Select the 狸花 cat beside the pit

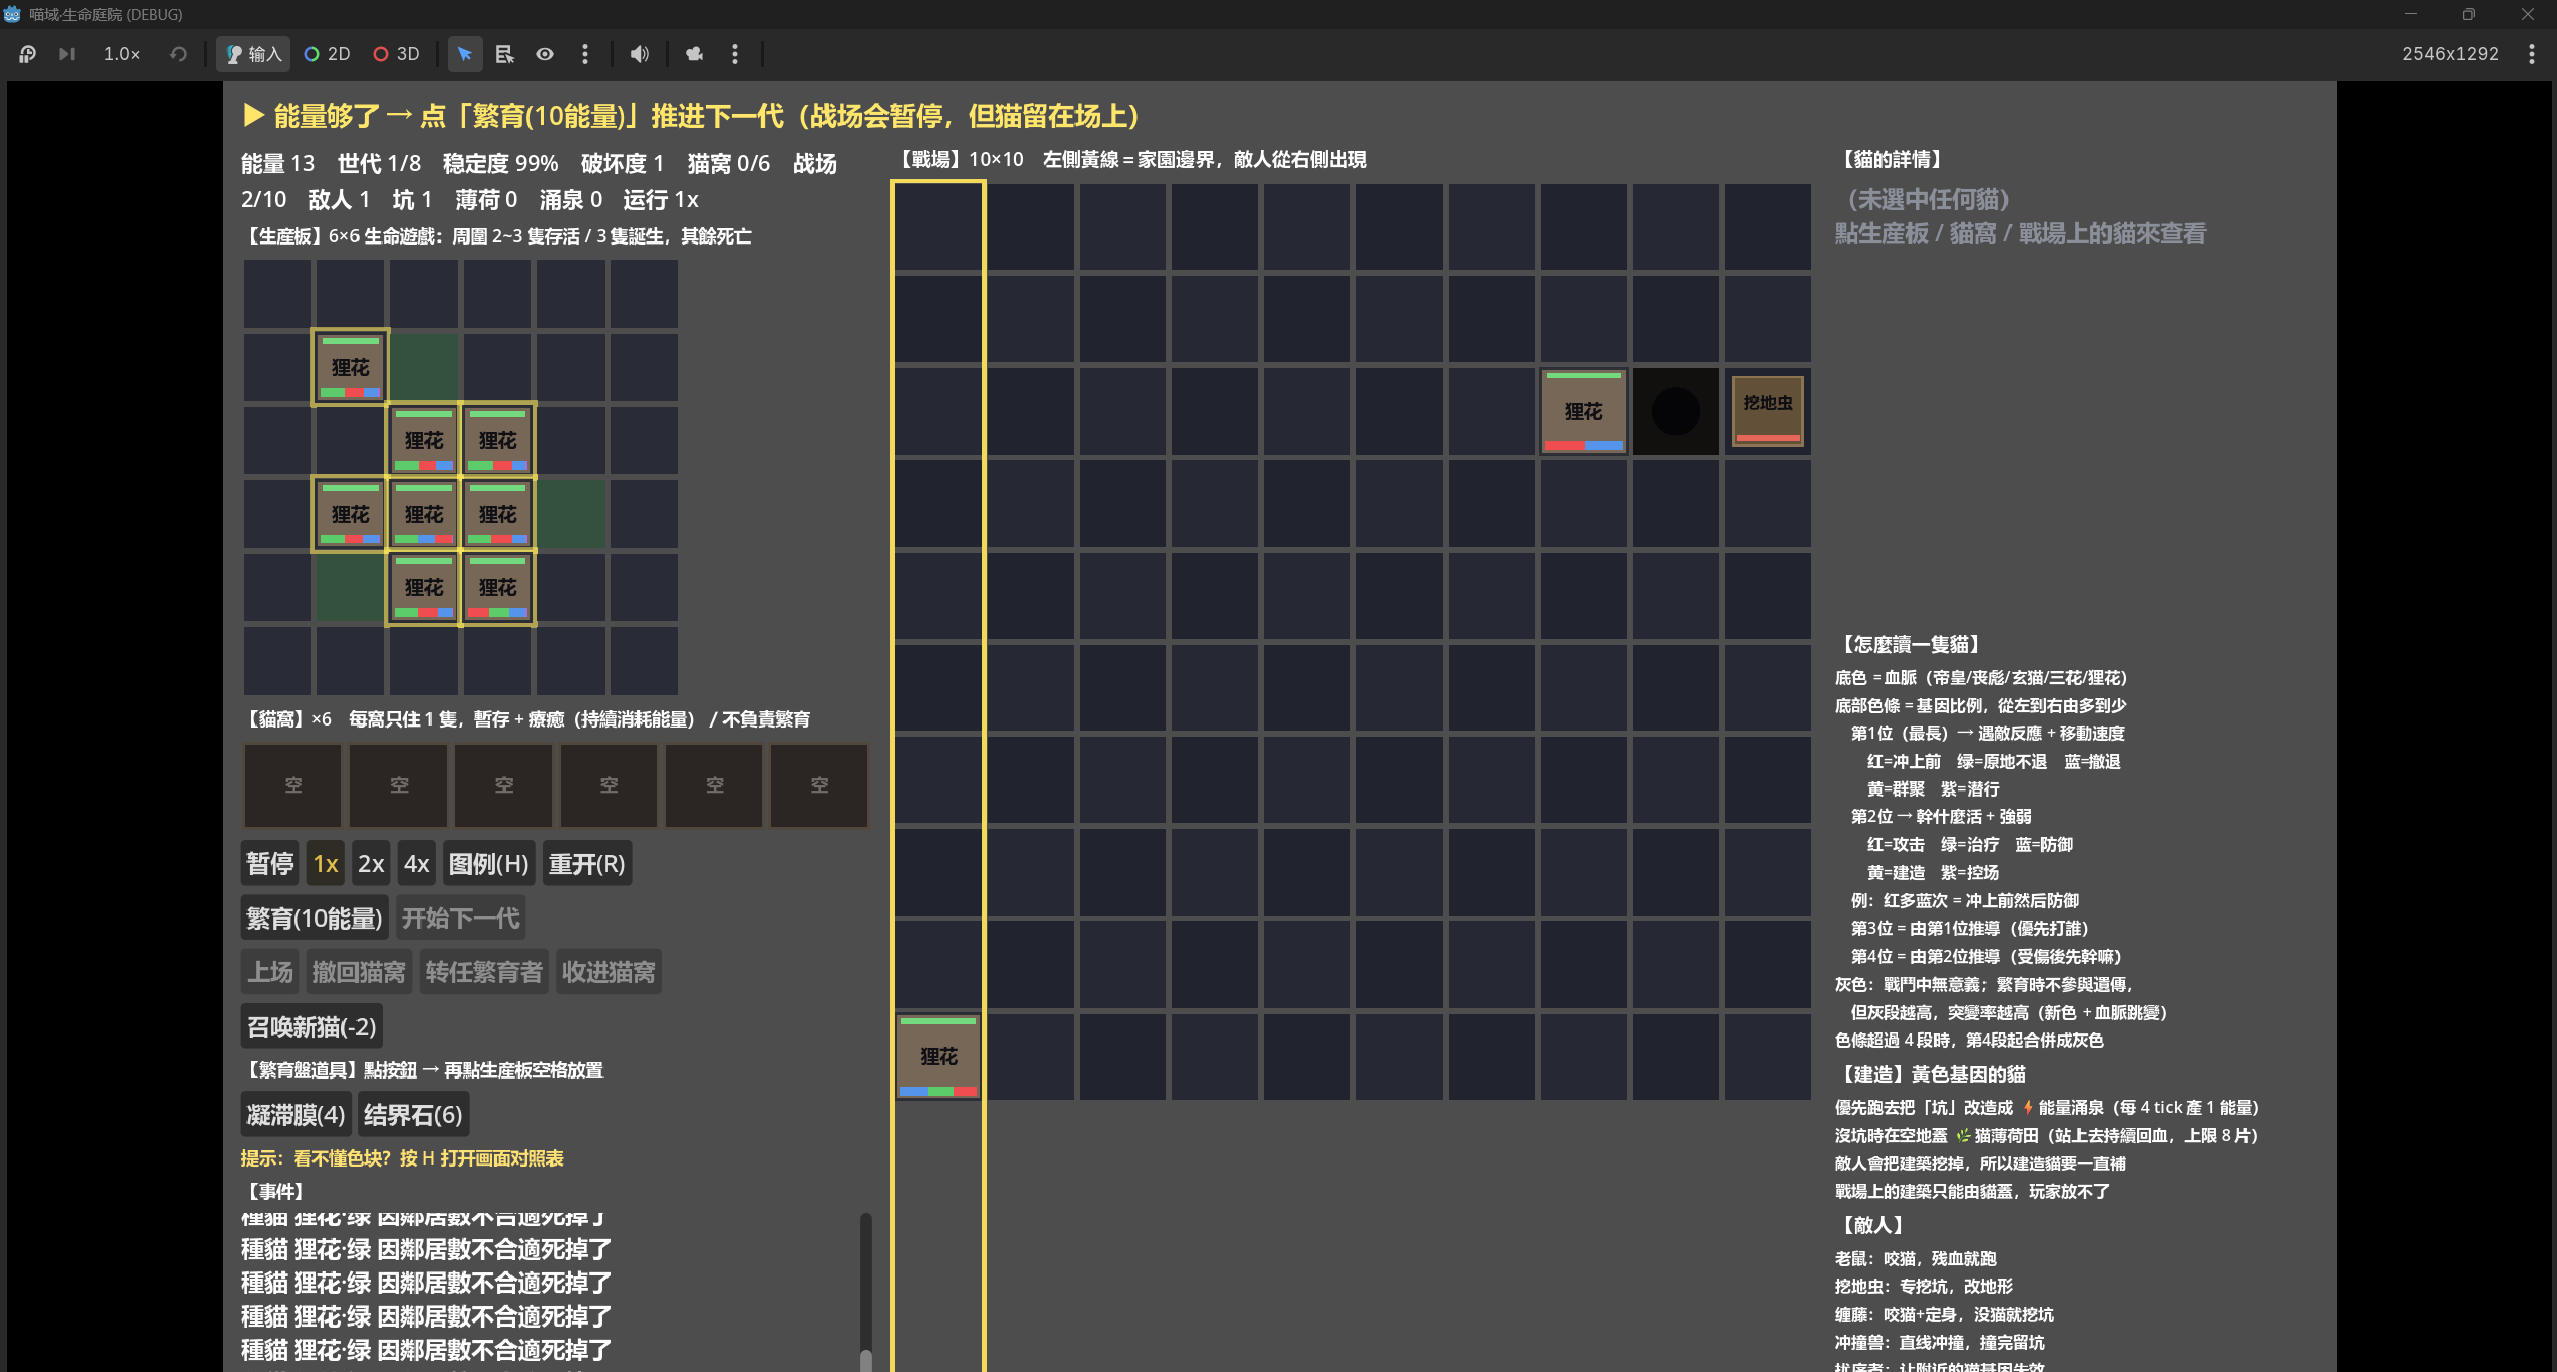1584,411
